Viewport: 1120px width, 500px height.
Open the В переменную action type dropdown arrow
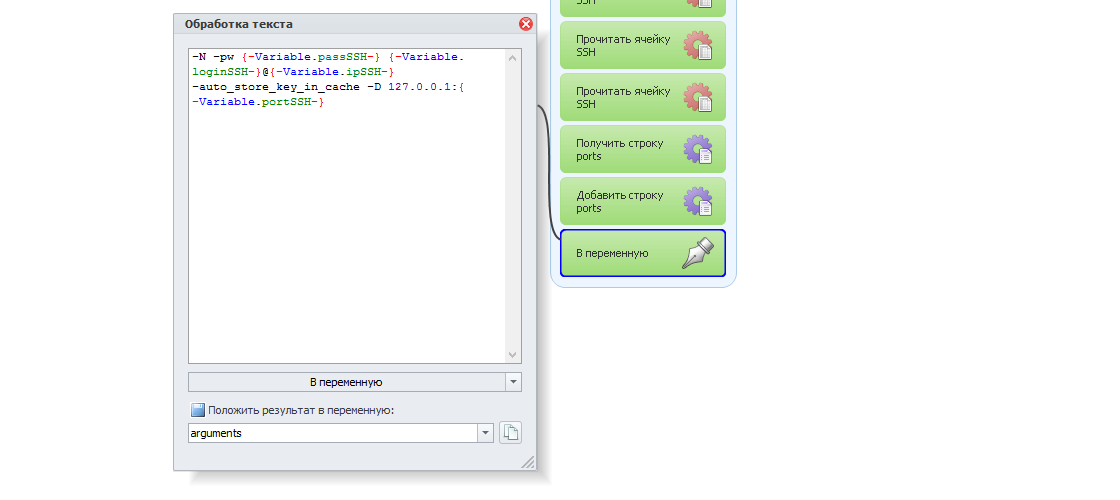point(514,382)
